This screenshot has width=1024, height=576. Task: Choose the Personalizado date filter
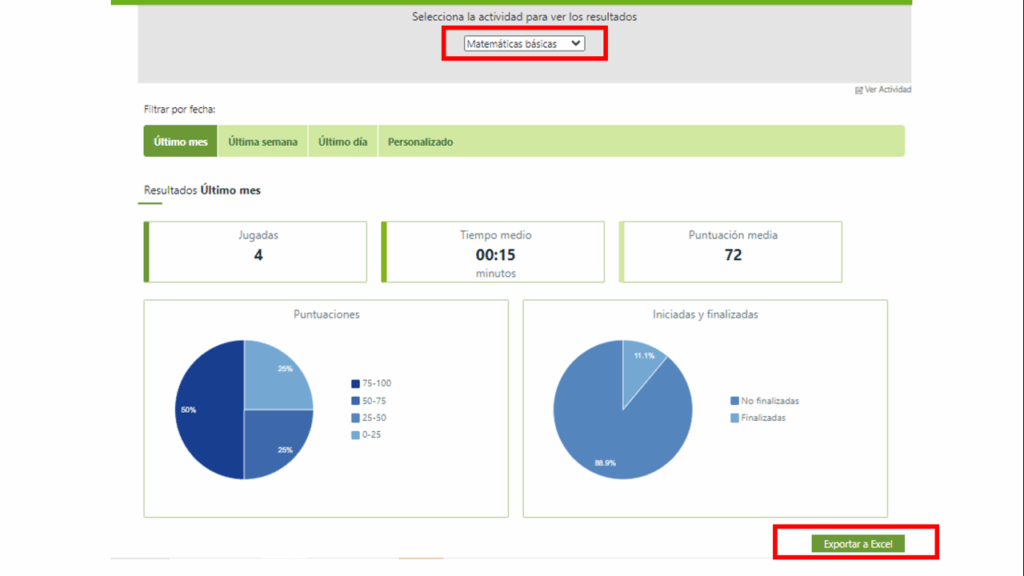(x=420, y=142)
